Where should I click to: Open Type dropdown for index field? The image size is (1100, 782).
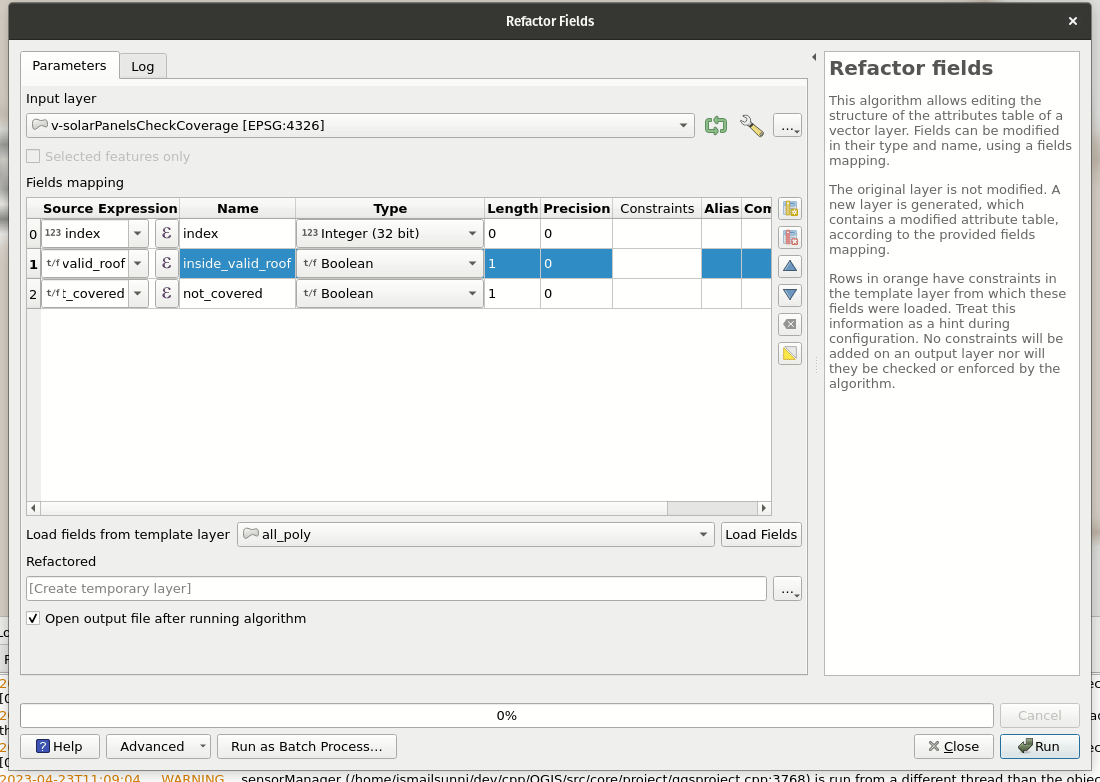click(472, 234)
